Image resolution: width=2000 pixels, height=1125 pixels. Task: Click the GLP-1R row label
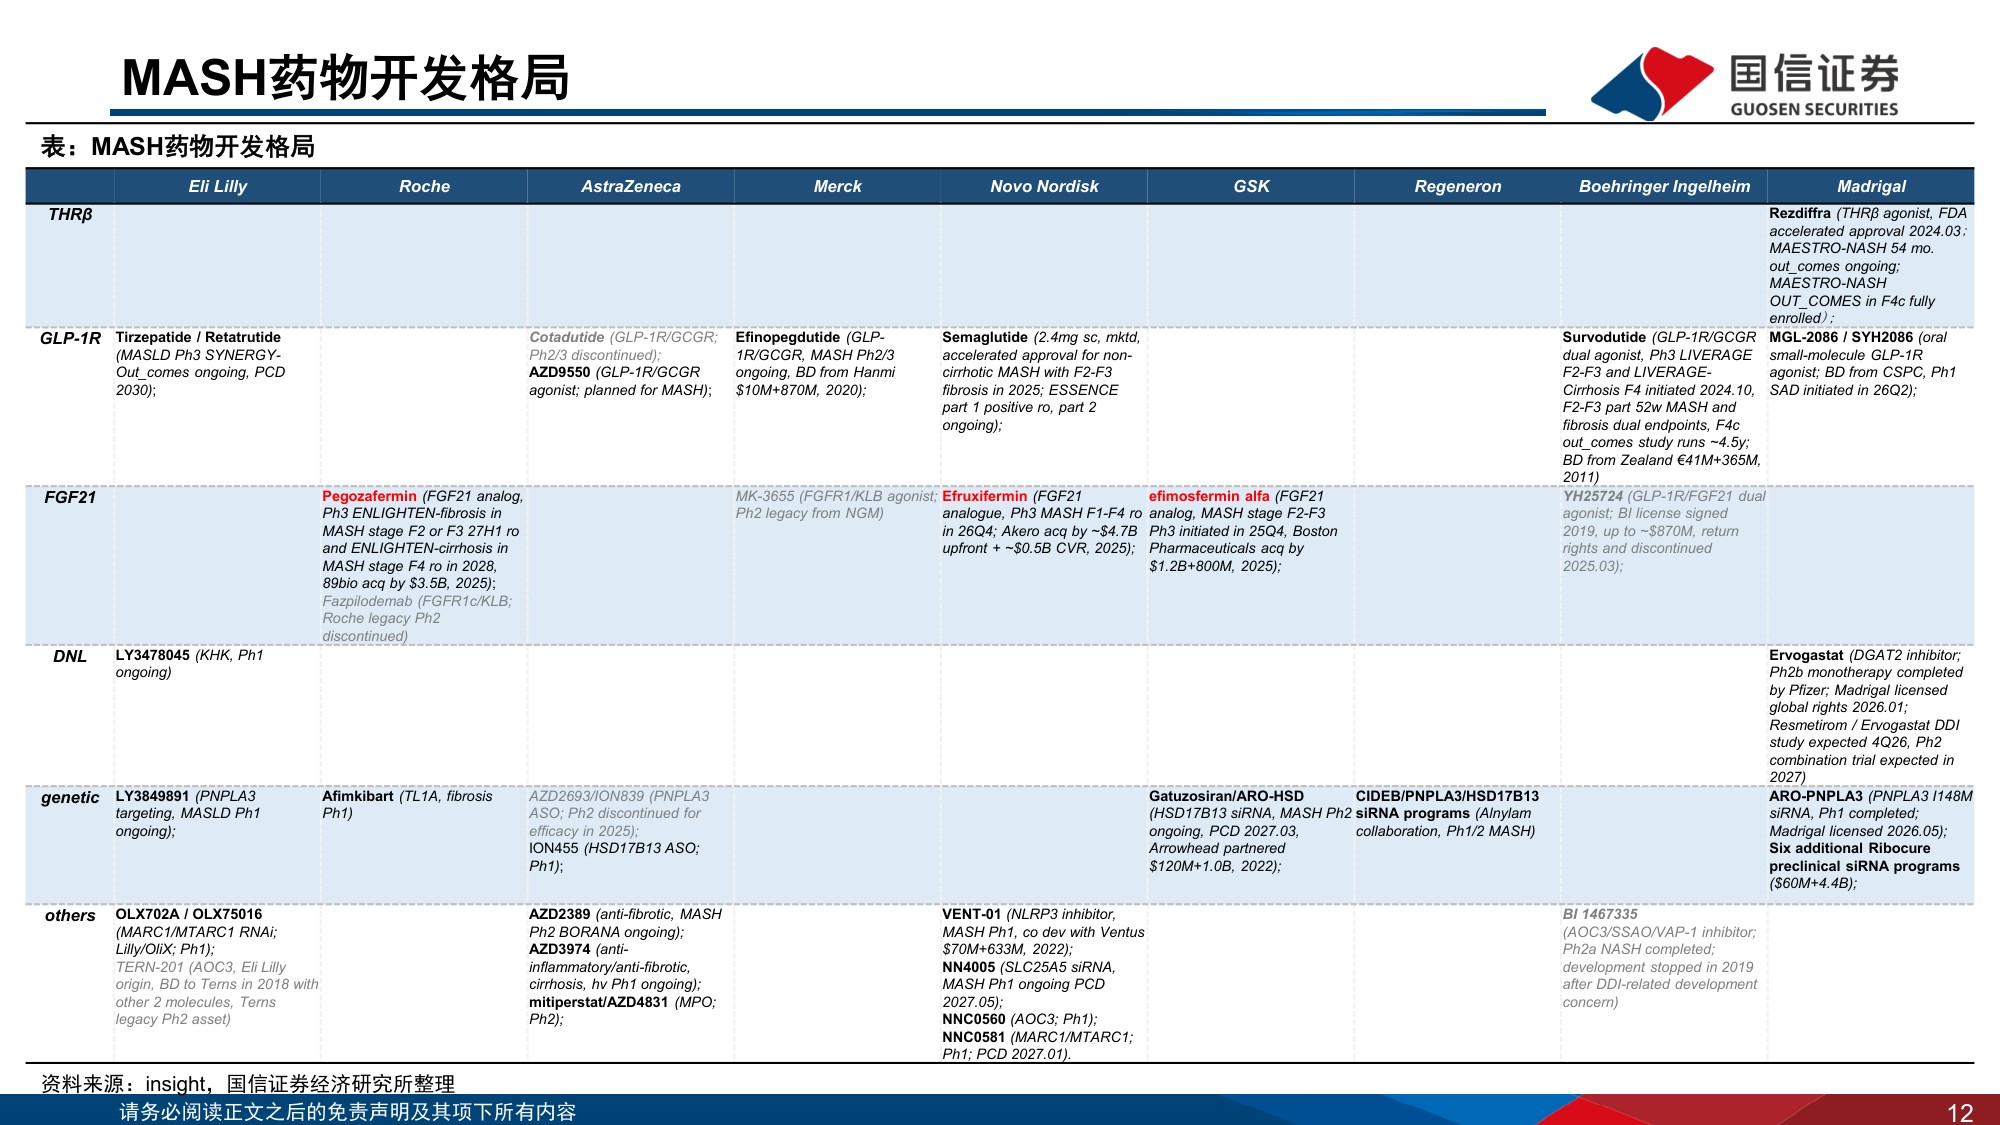click(70, 338)
